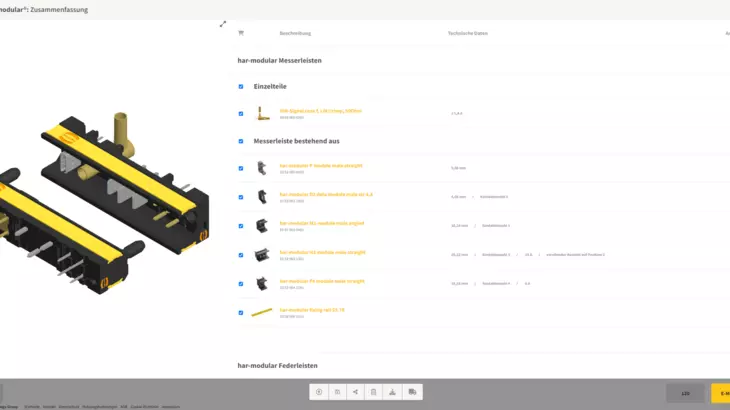
Task: Click the shopping cart column icon
Action: coord(241,33)
